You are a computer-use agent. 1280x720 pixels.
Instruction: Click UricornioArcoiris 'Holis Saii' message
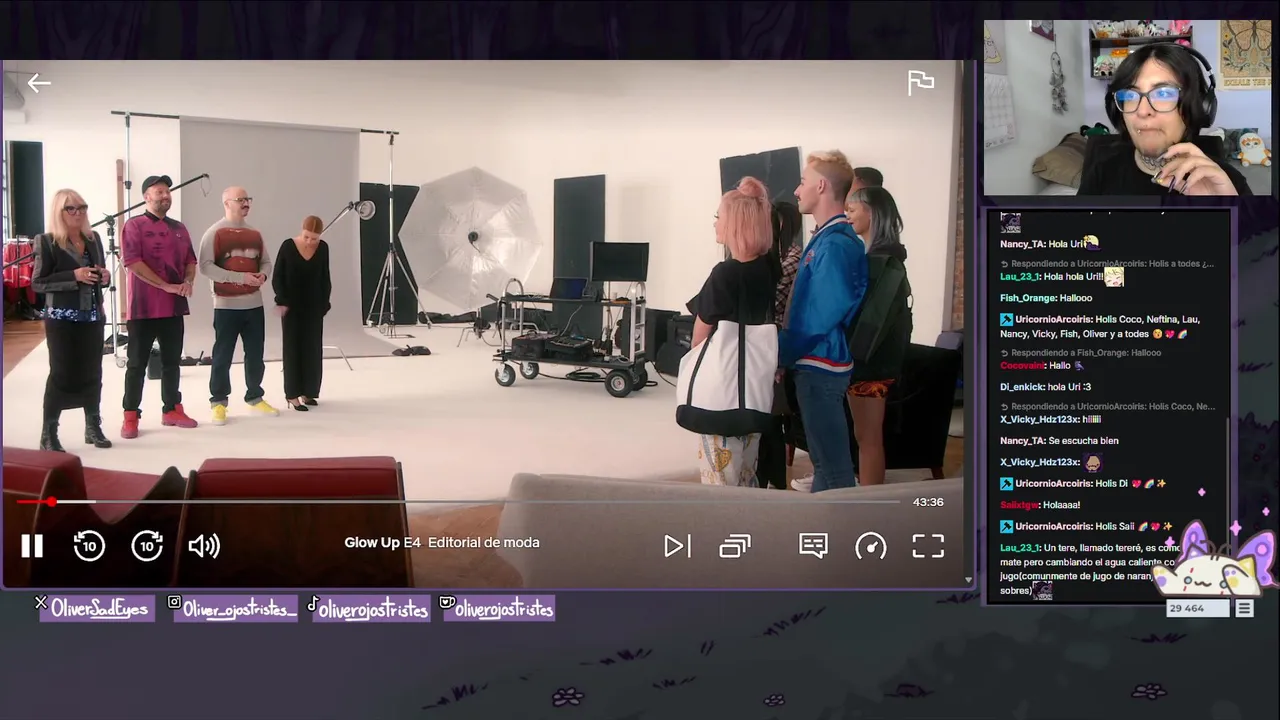click(1086, 527)
